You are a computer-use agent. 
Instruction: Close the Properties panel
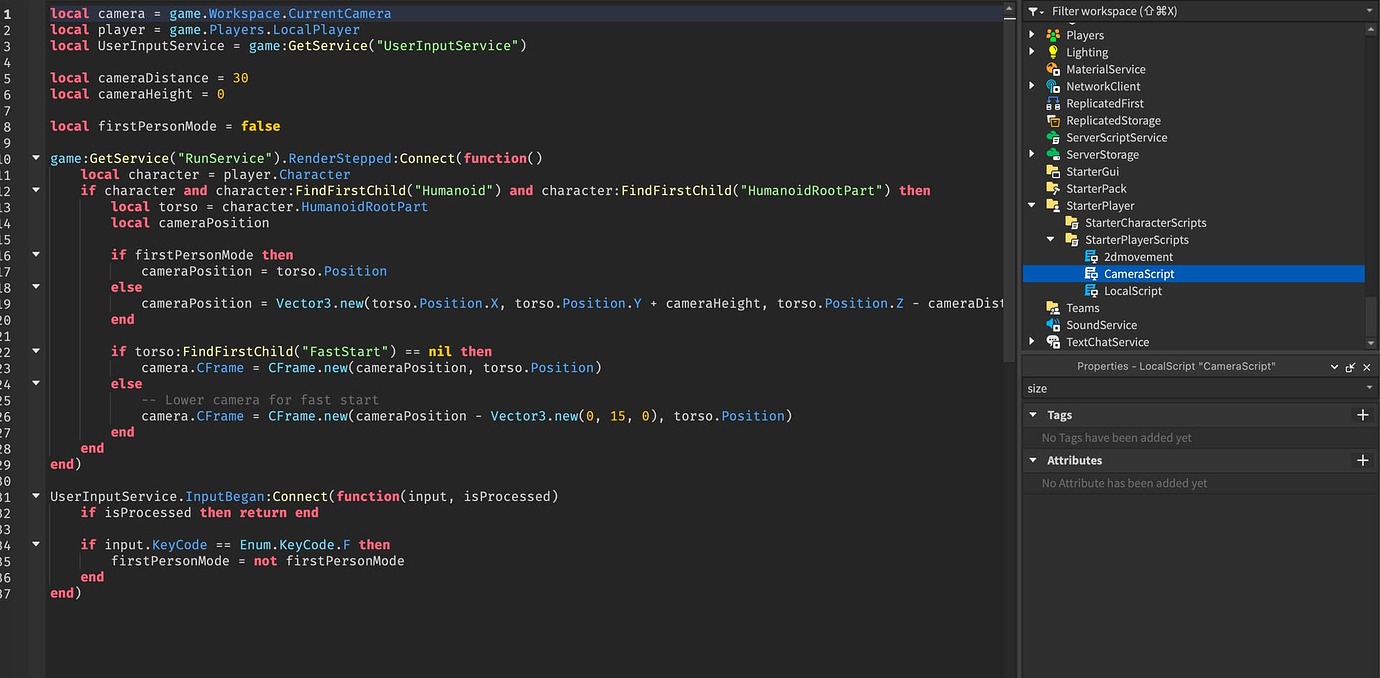click(x=1366, y=367)
